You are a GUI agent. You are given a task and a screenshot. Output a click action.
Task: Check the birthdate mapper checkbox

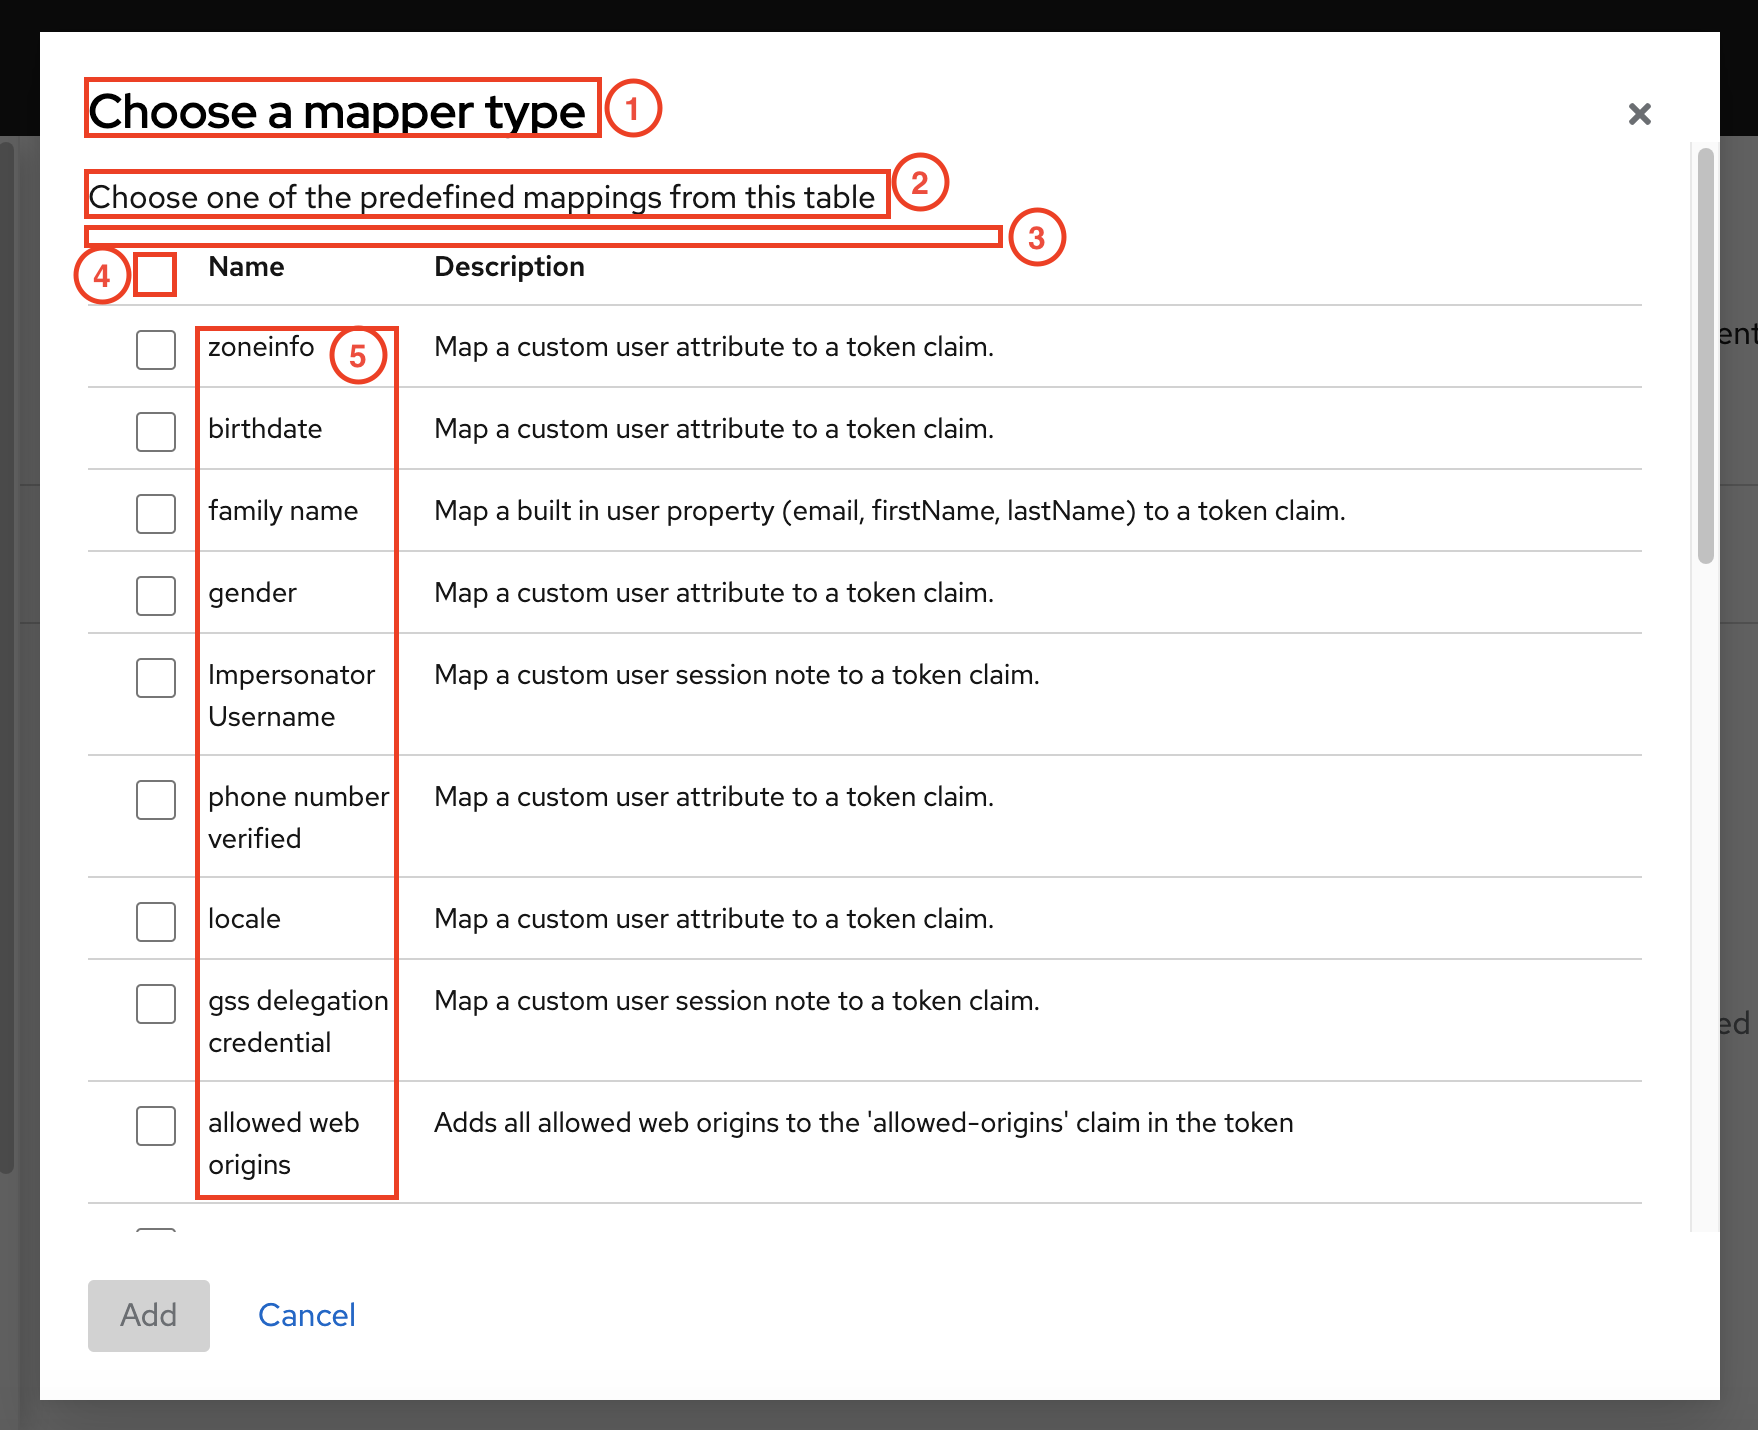pyautogui.click(x=155, y=431)
